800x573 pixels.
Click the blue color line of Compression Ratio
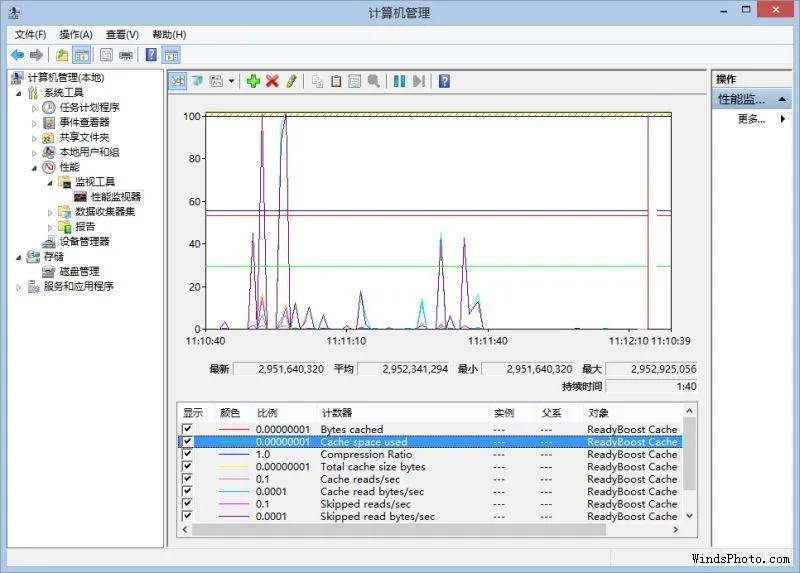pos(234,454)
